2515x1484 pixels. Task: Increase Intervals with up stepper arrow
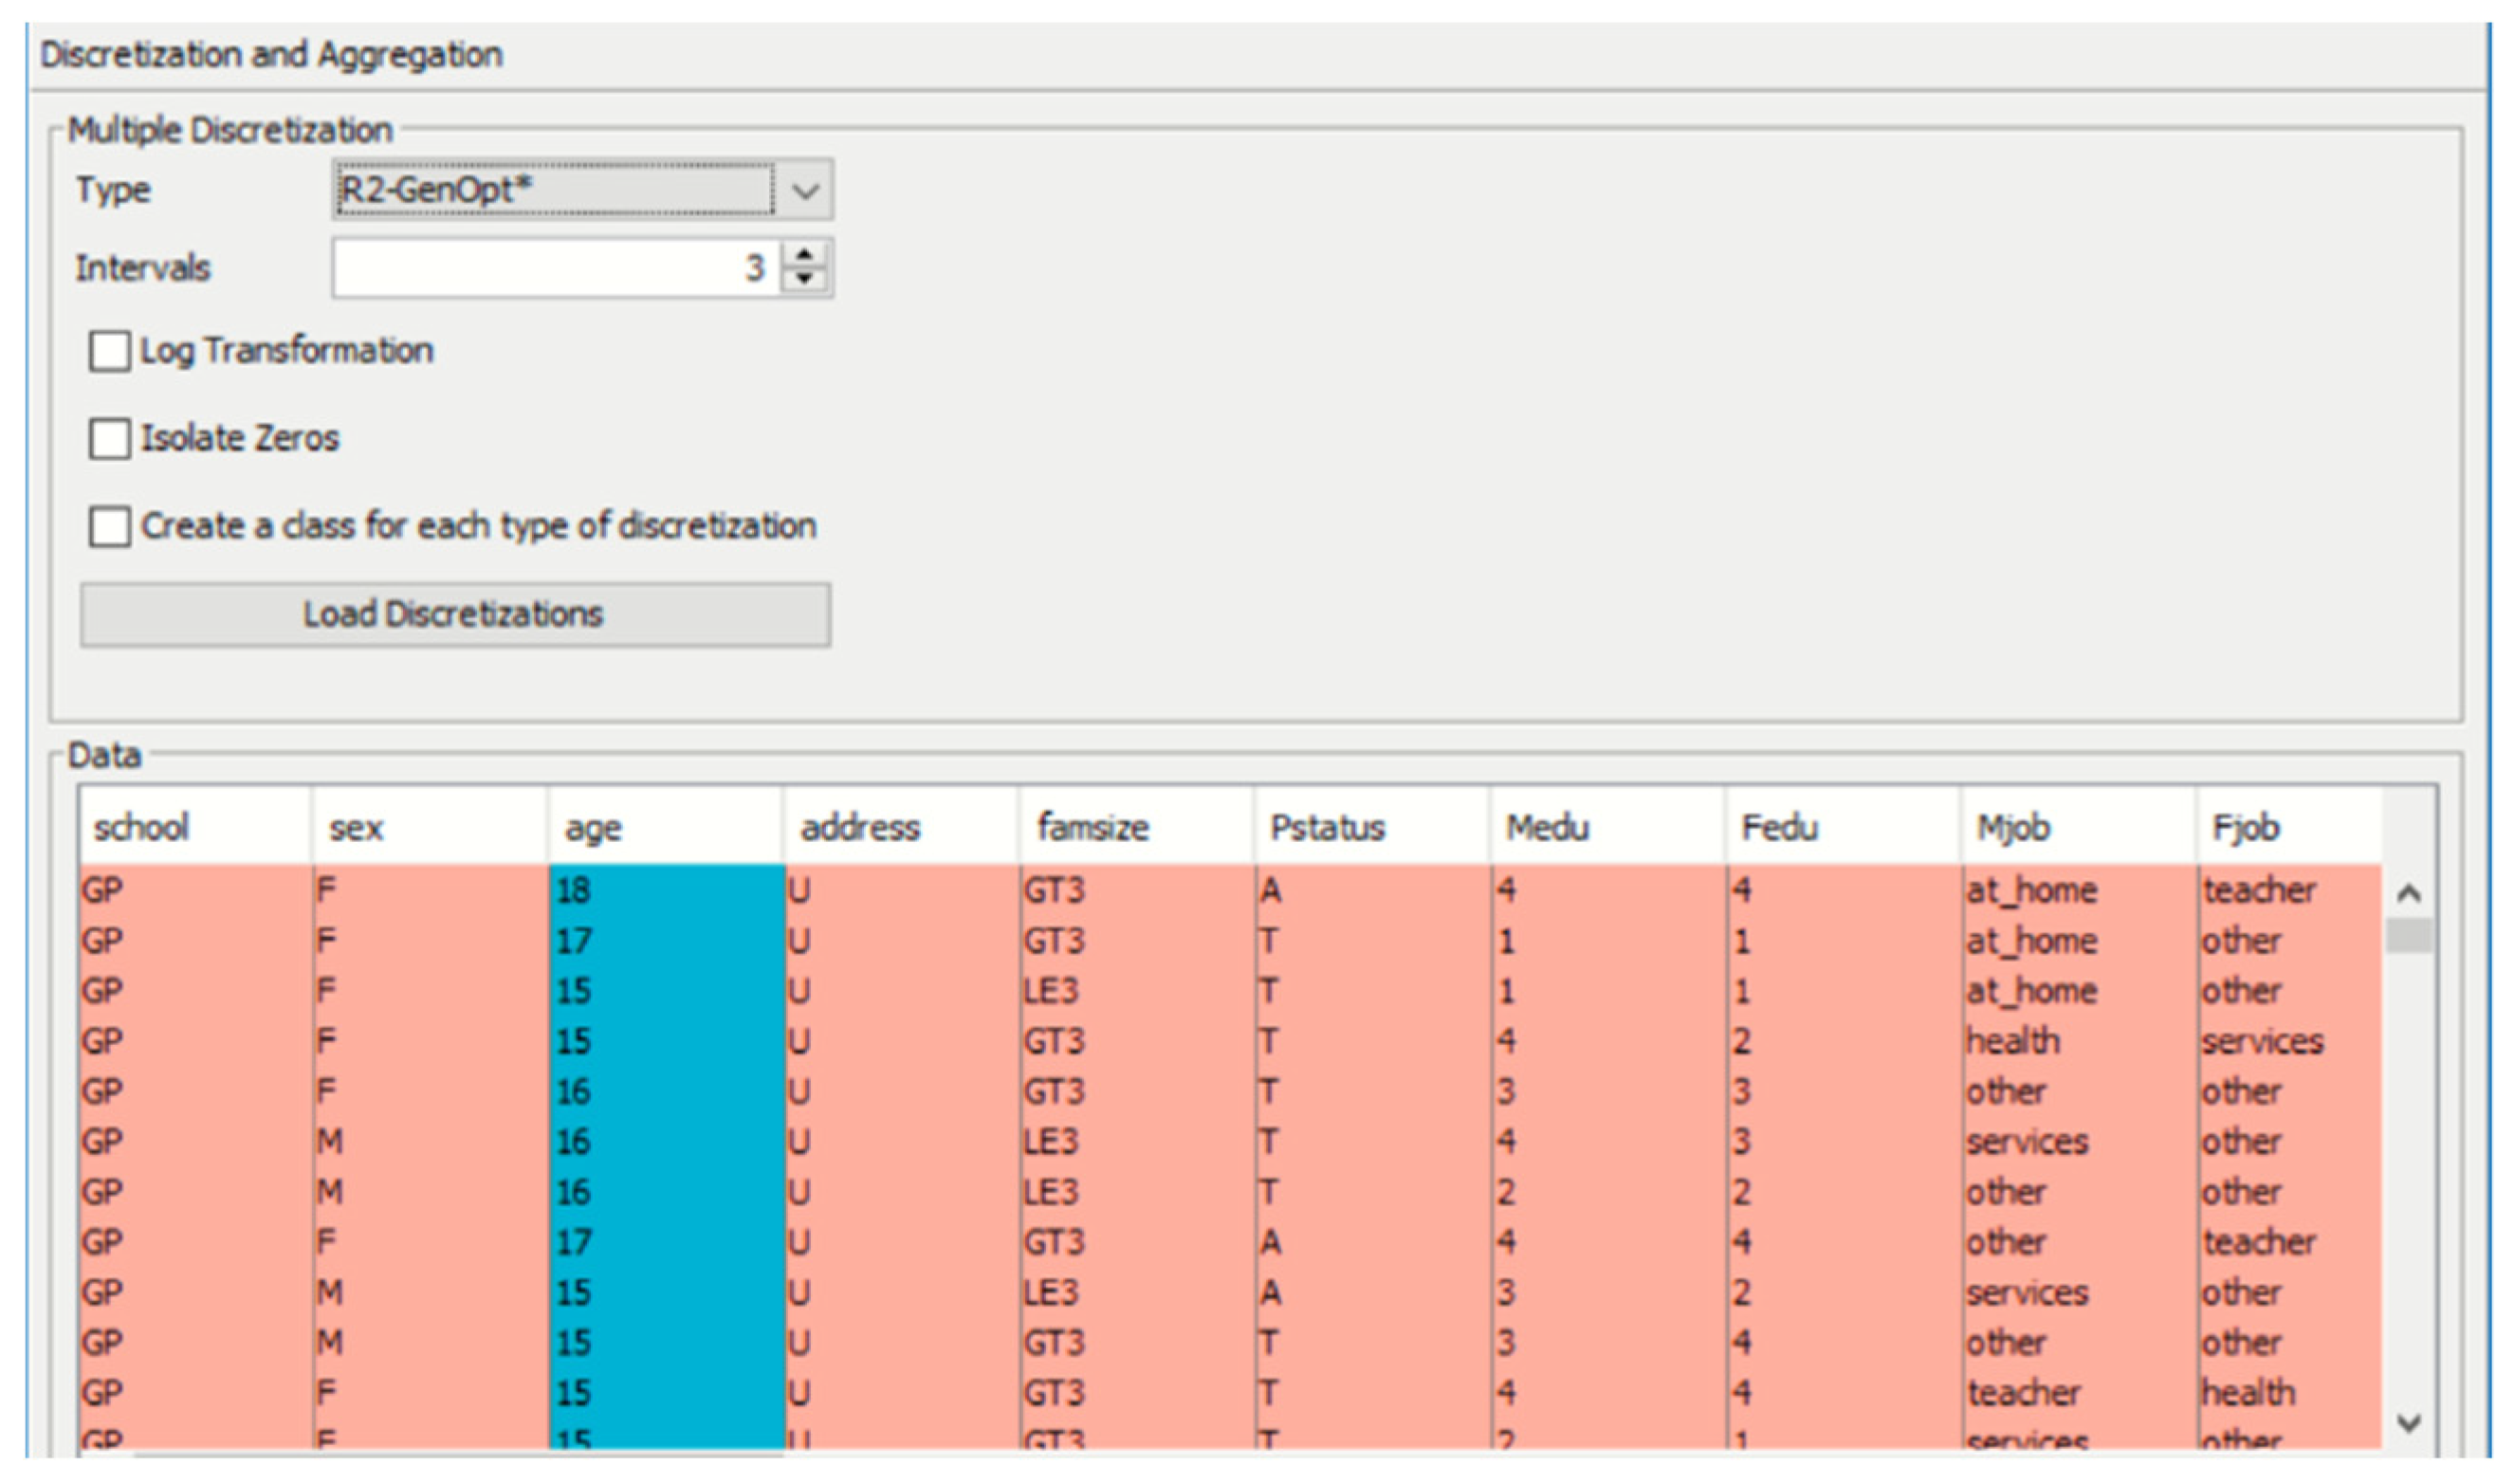(x=804, y=254)
